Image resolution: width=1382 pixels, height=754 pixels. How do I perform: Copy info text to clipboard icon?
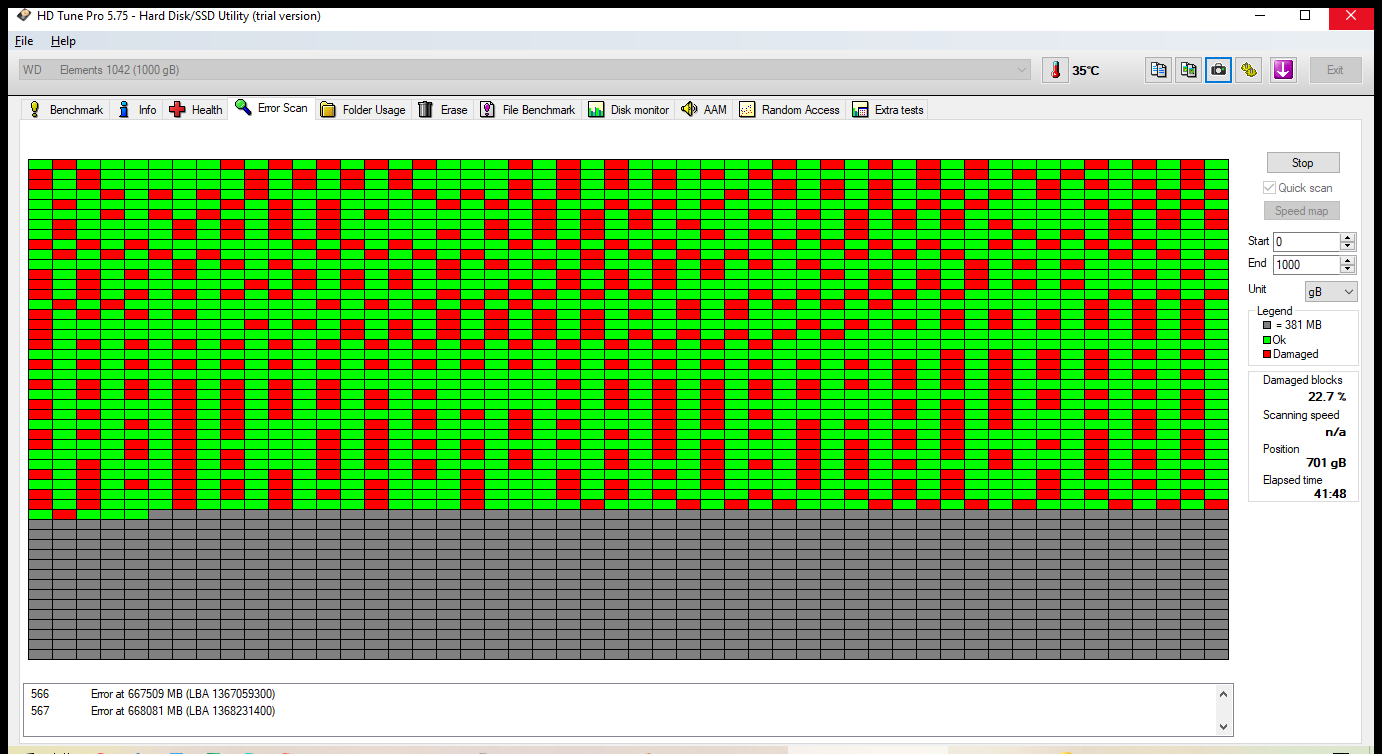[1158, 70]
